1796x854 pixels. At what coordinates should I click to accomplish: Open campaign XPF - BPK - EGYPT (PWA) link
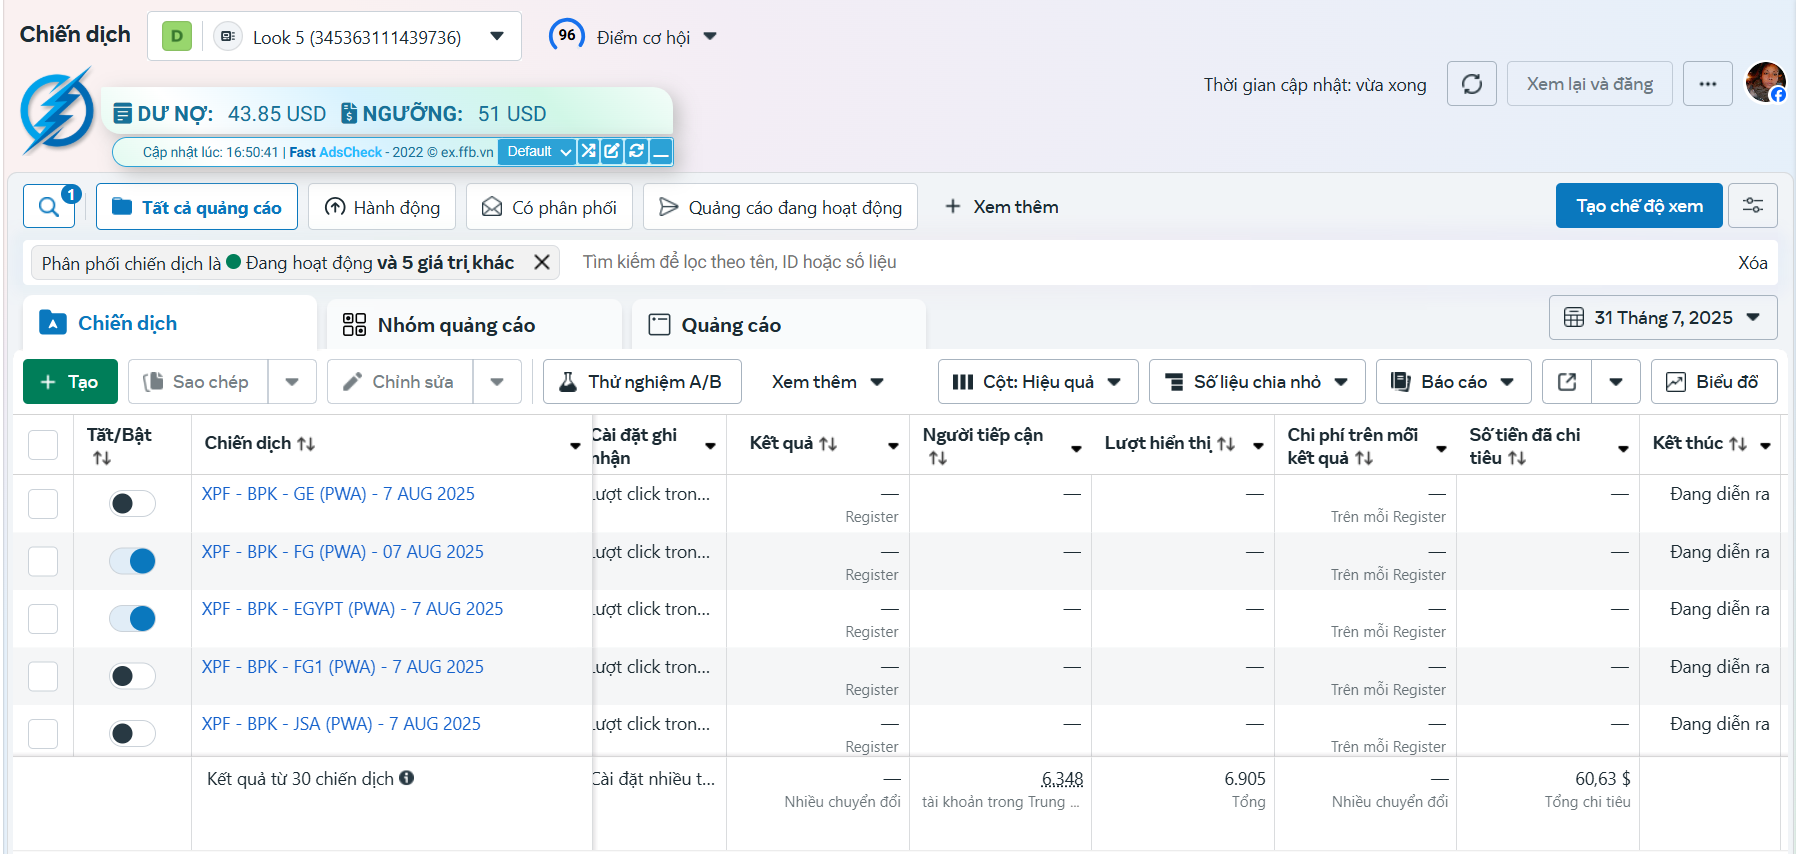pyautogui.click(x=352, y=609)
